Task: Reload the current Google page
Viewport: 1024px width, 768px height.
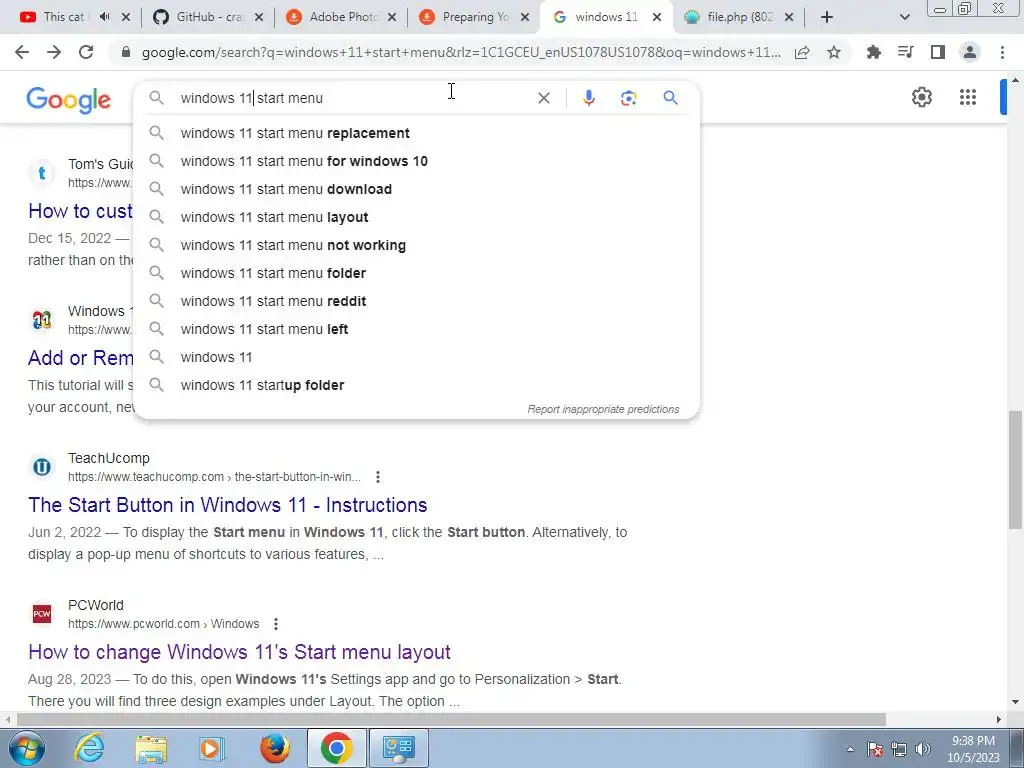Action: point(86,52)
